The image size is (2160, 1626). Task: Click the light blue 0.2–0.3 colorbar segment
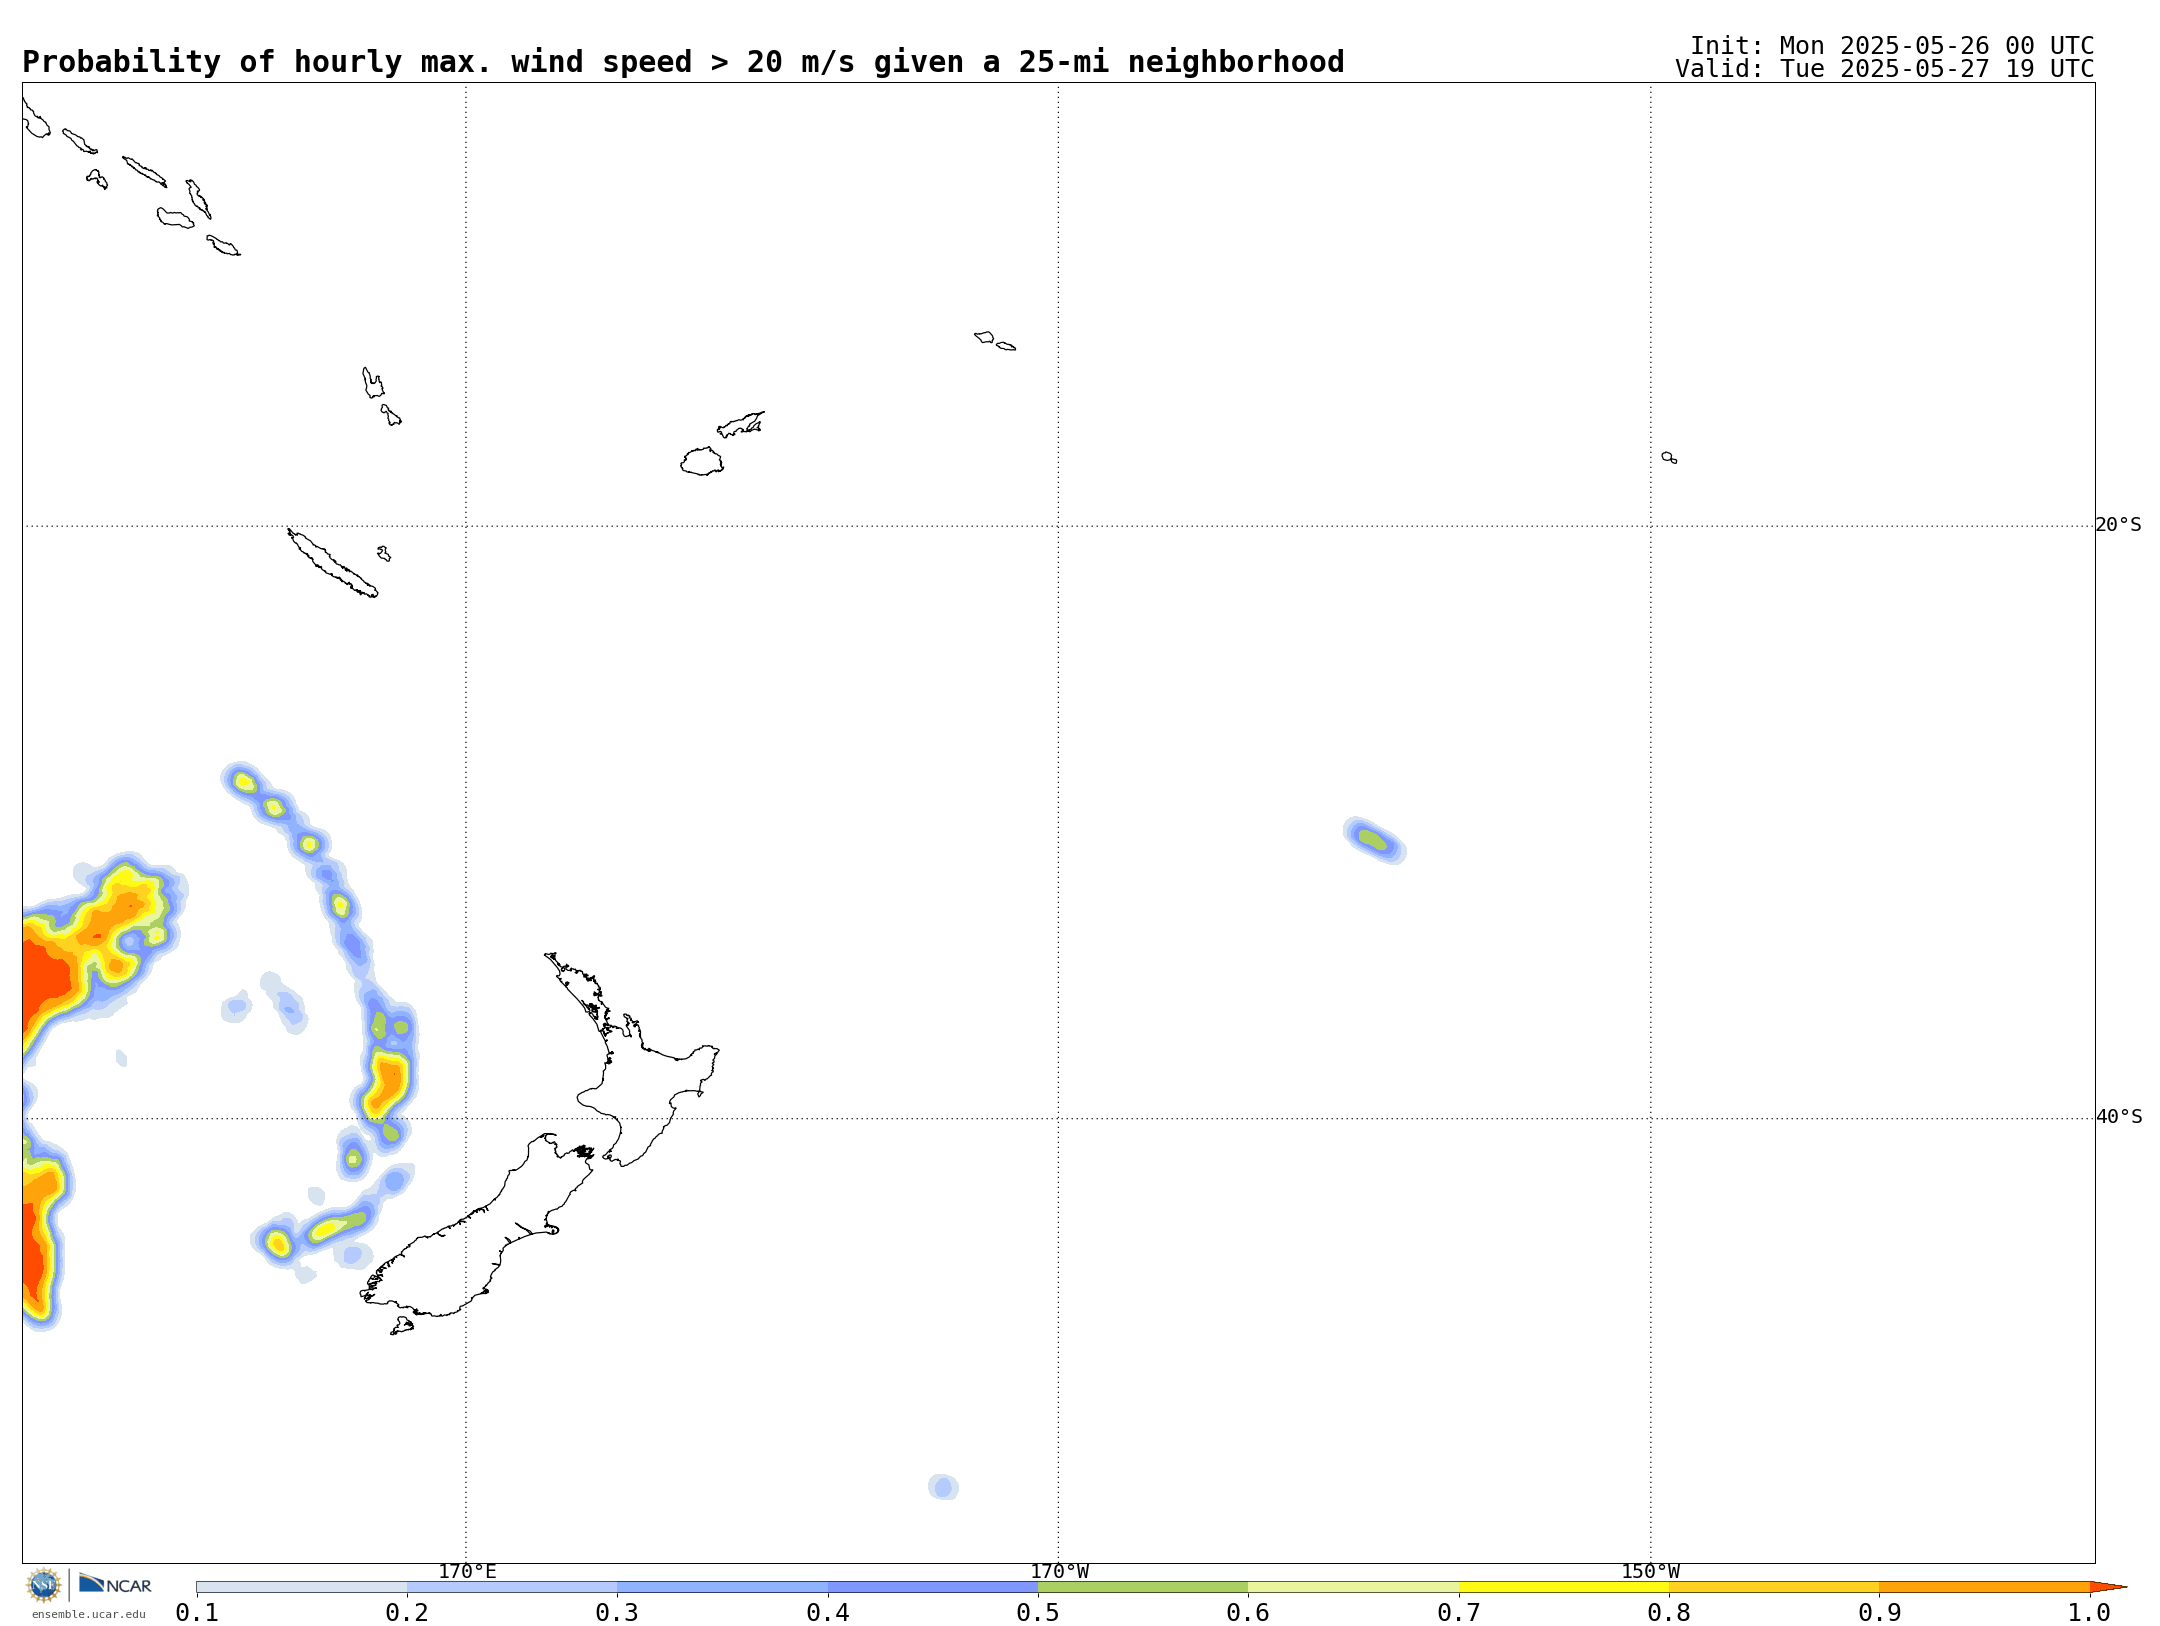click(512, 1587)
